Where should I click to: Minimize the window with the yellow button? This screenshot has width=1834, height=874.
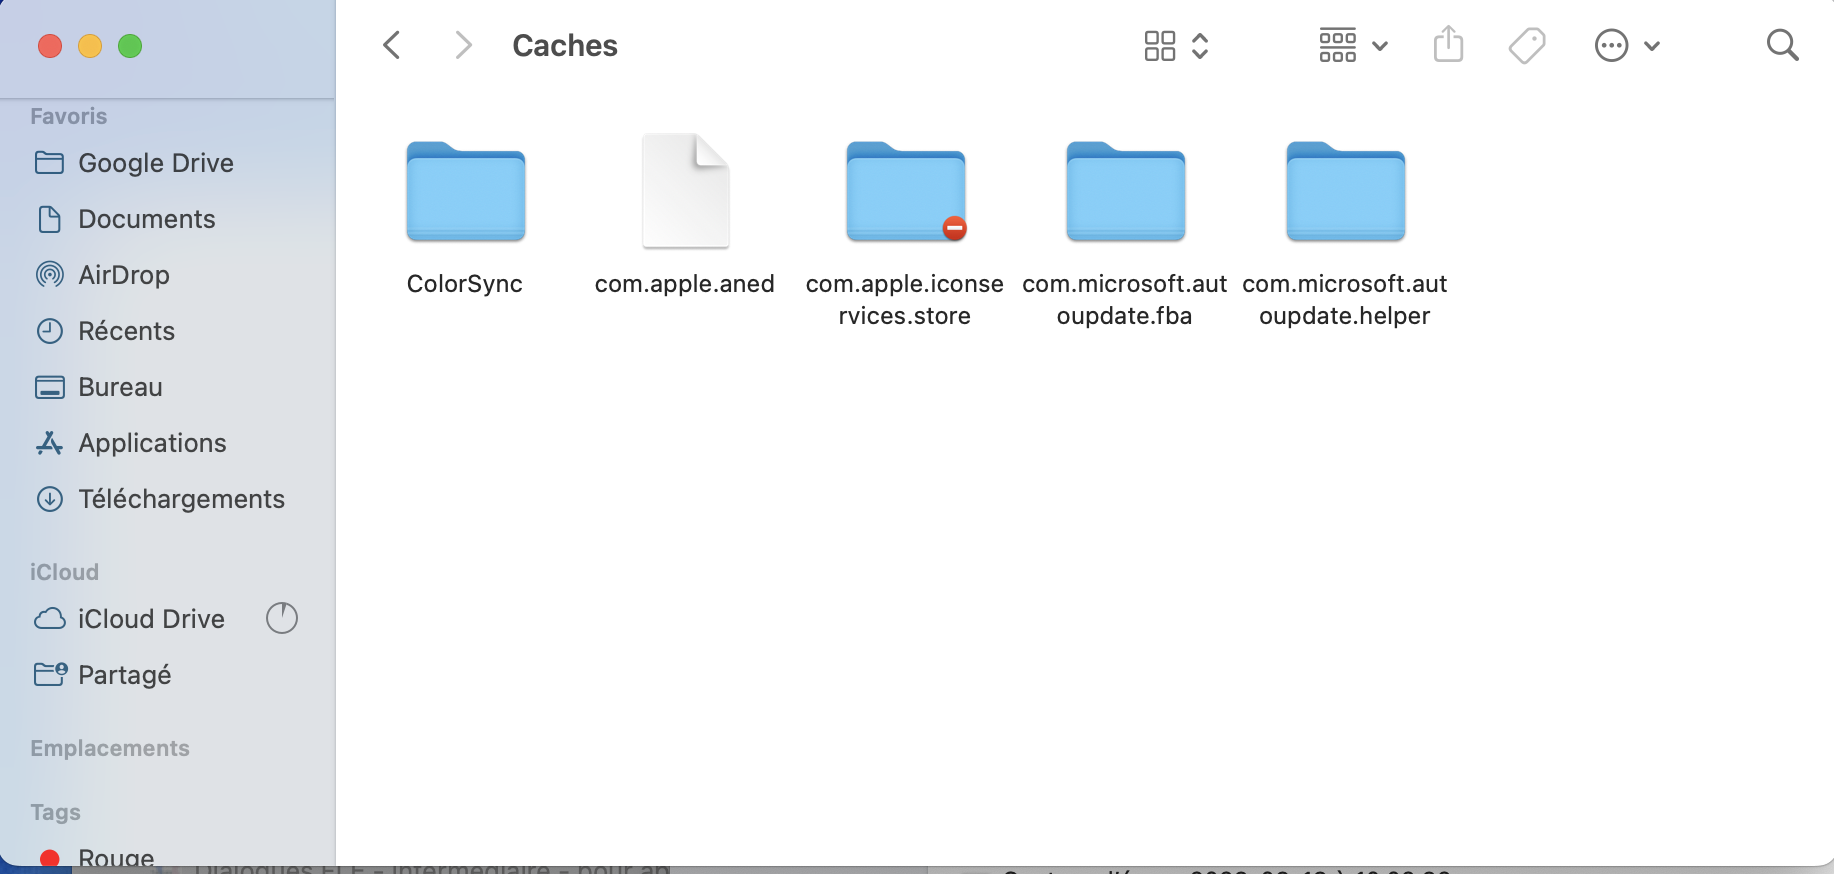[x=90, y=46]
